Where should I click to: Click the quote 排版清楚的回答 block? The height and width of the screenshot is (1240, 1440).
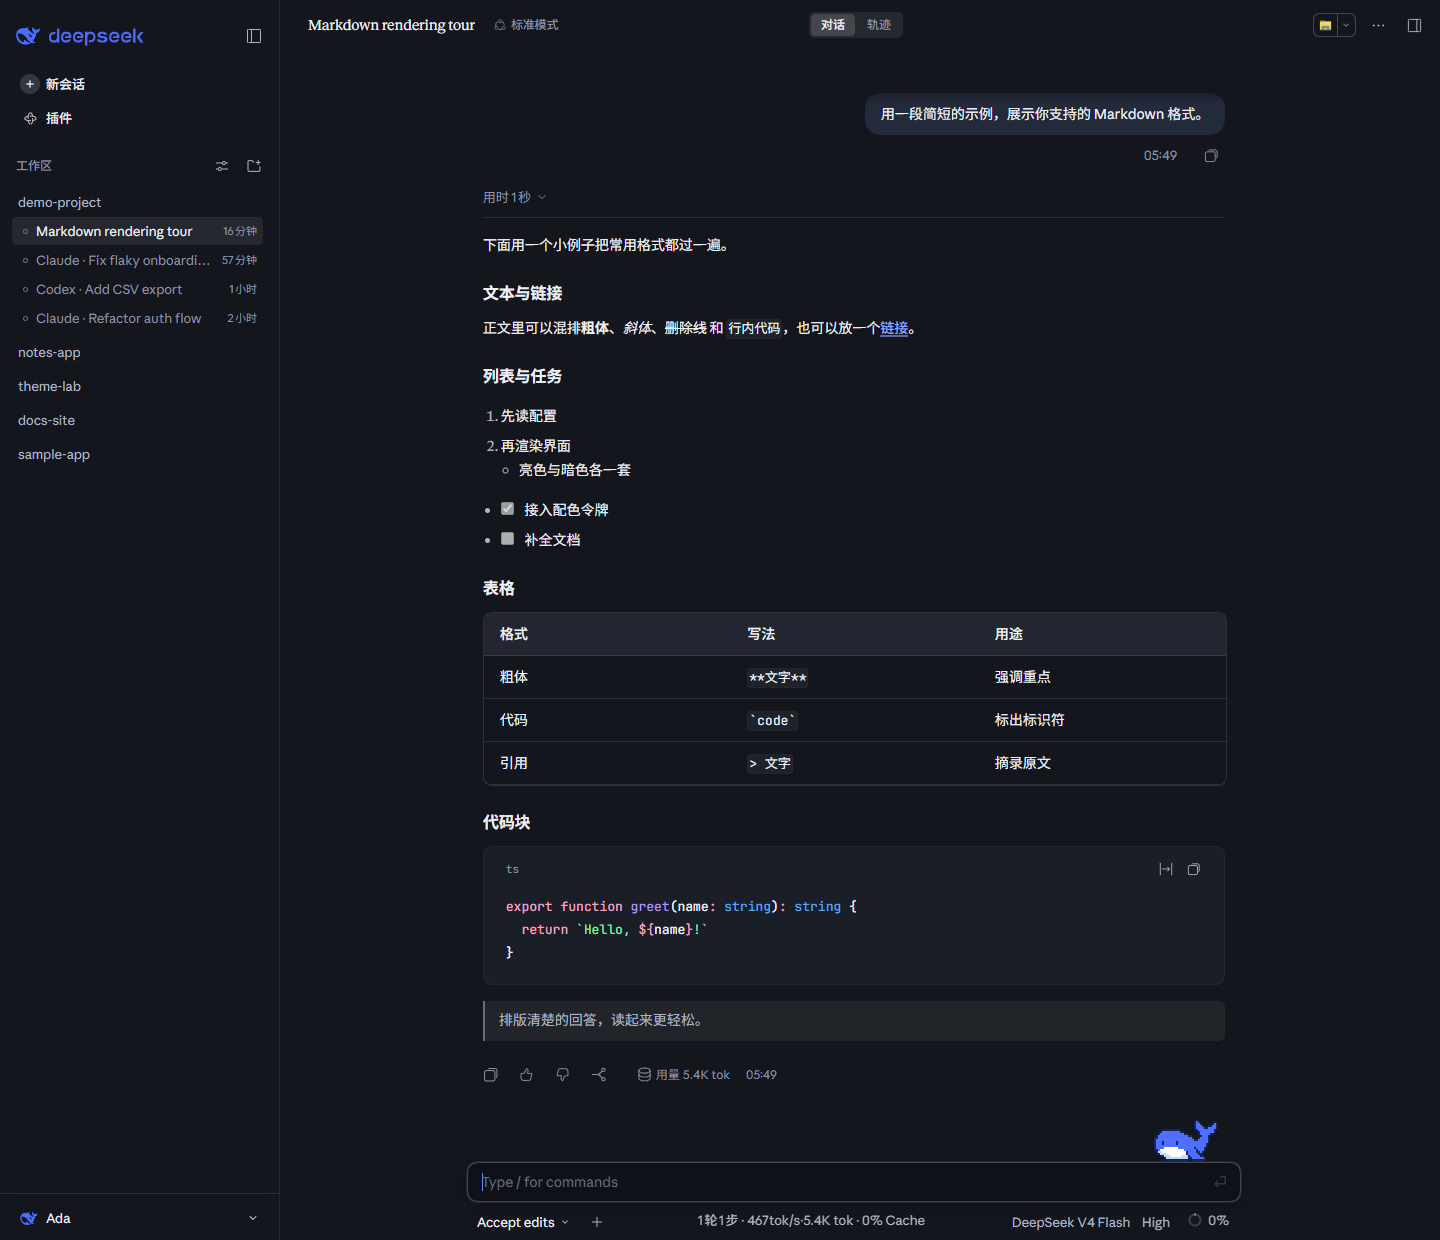click(854, 1021)
